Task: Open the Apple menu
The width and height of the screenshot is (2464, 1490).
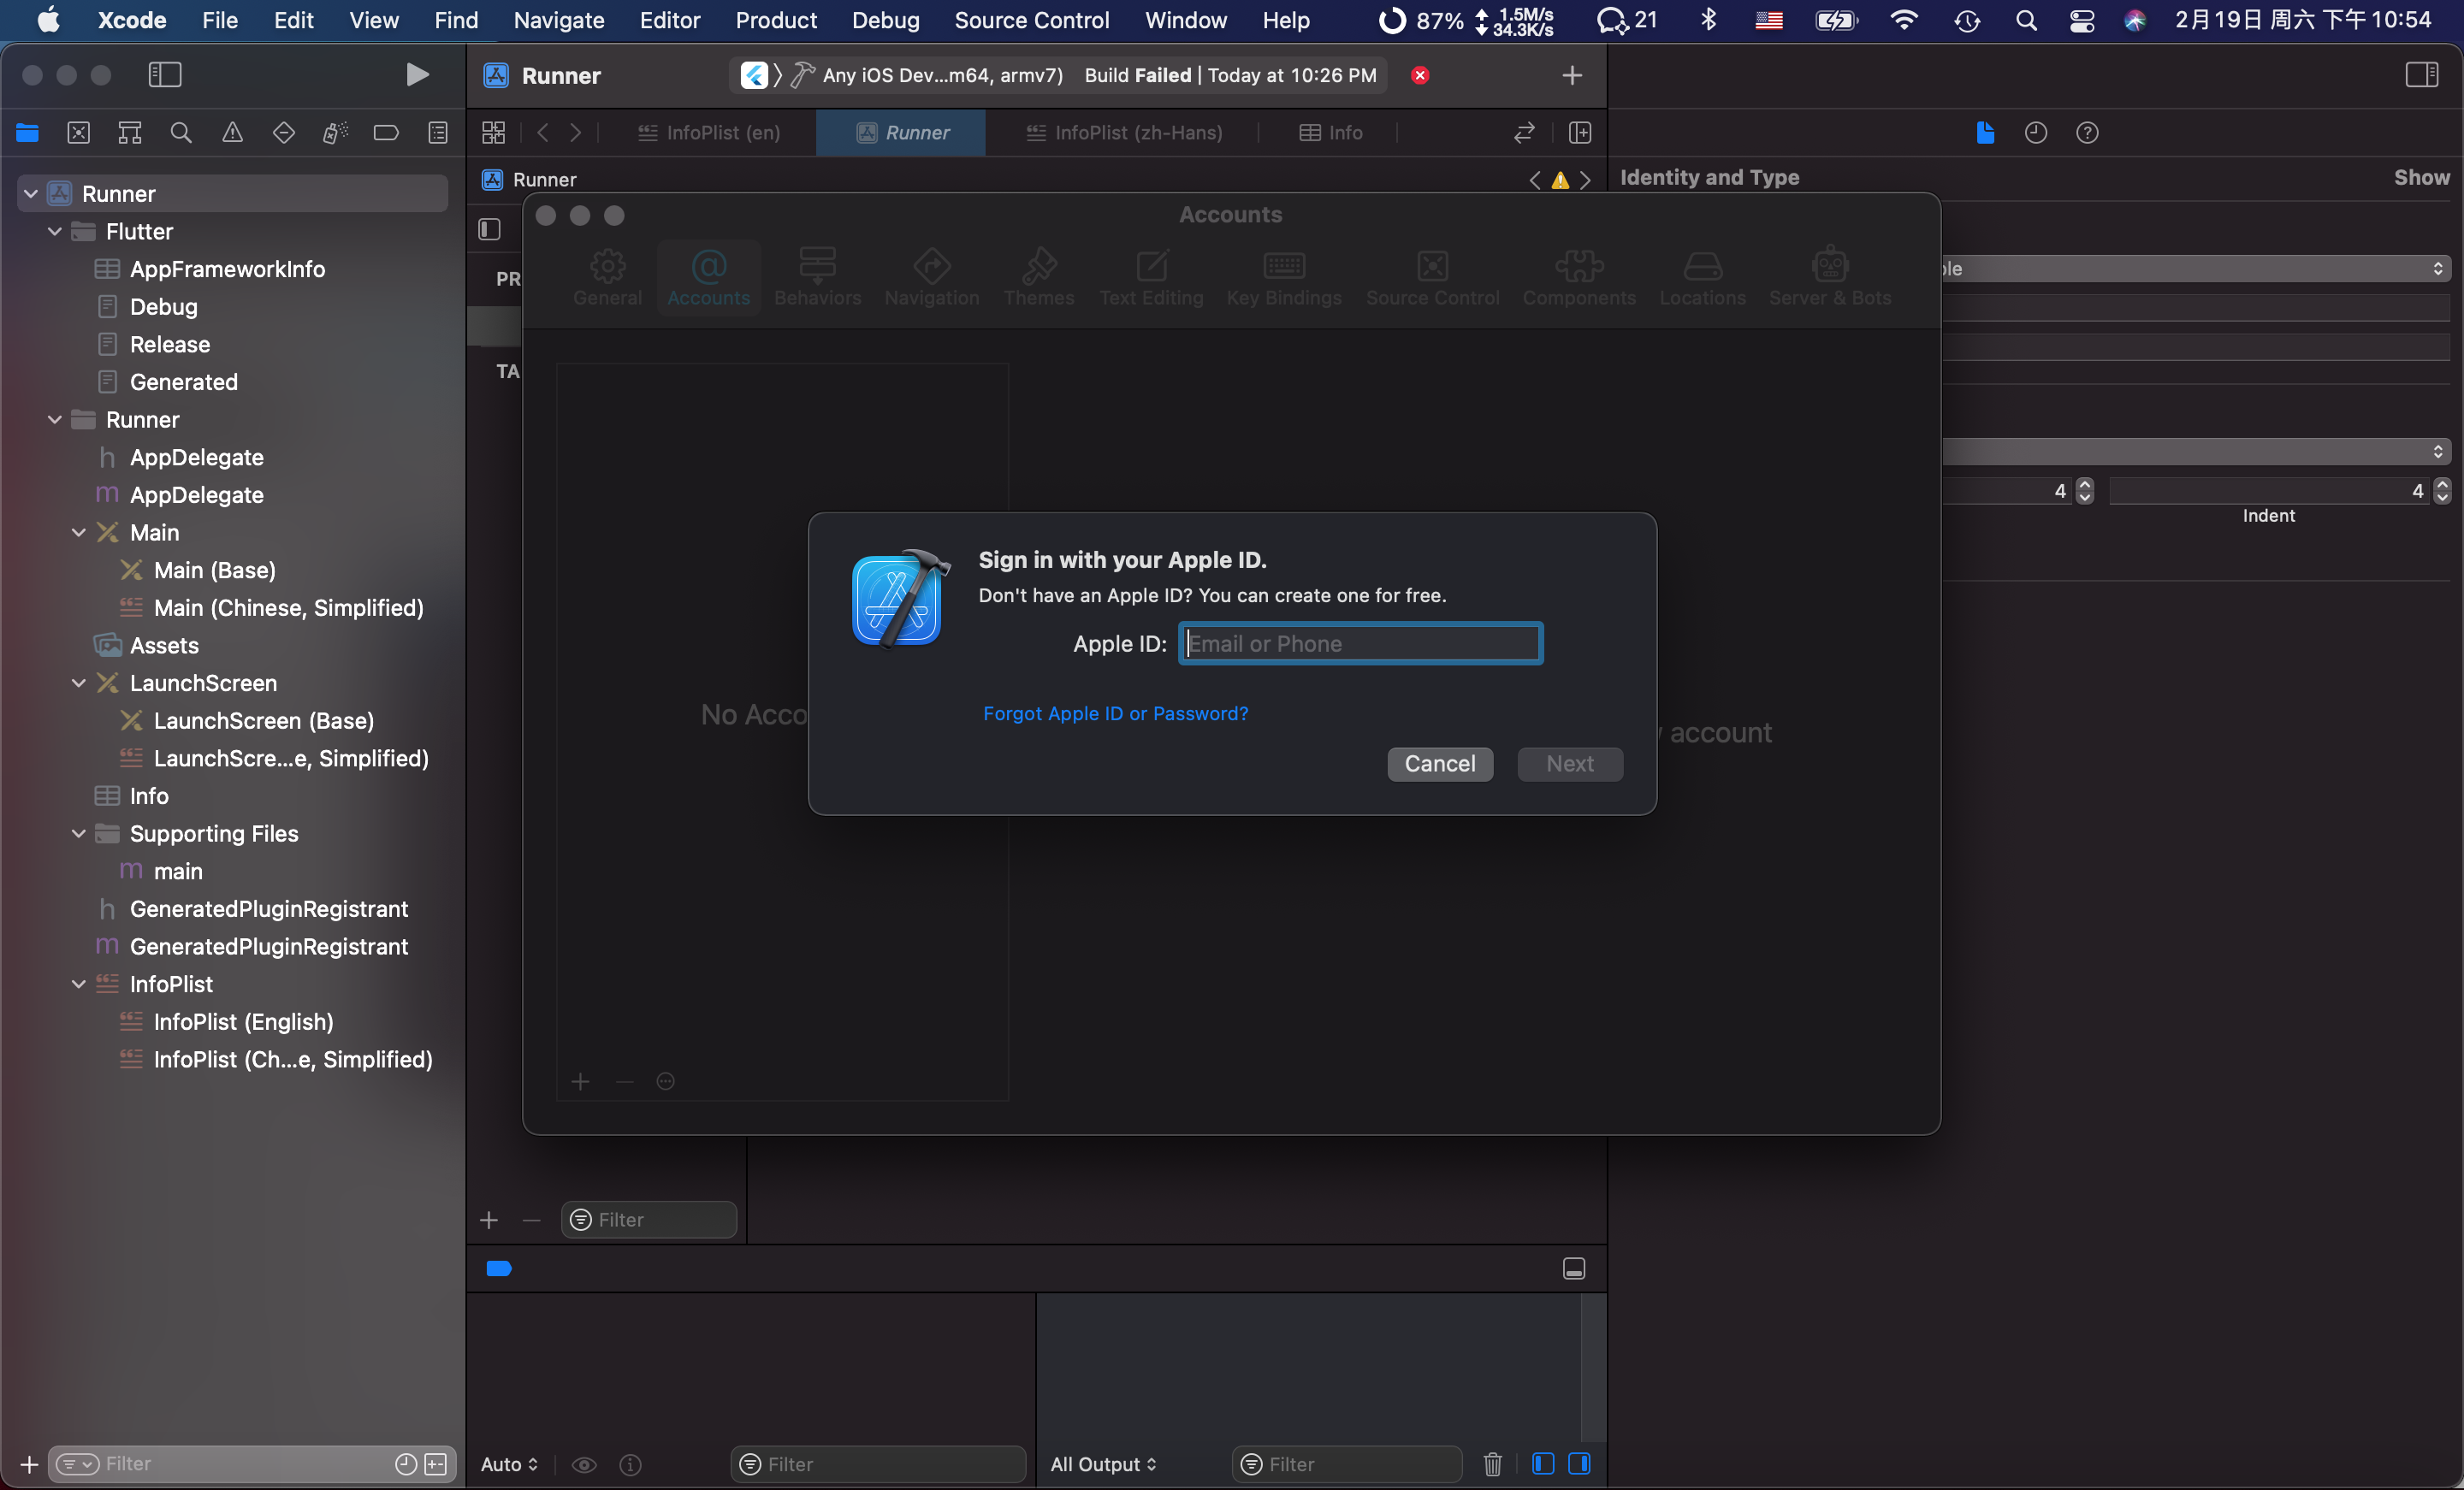Action: point(48,20)
